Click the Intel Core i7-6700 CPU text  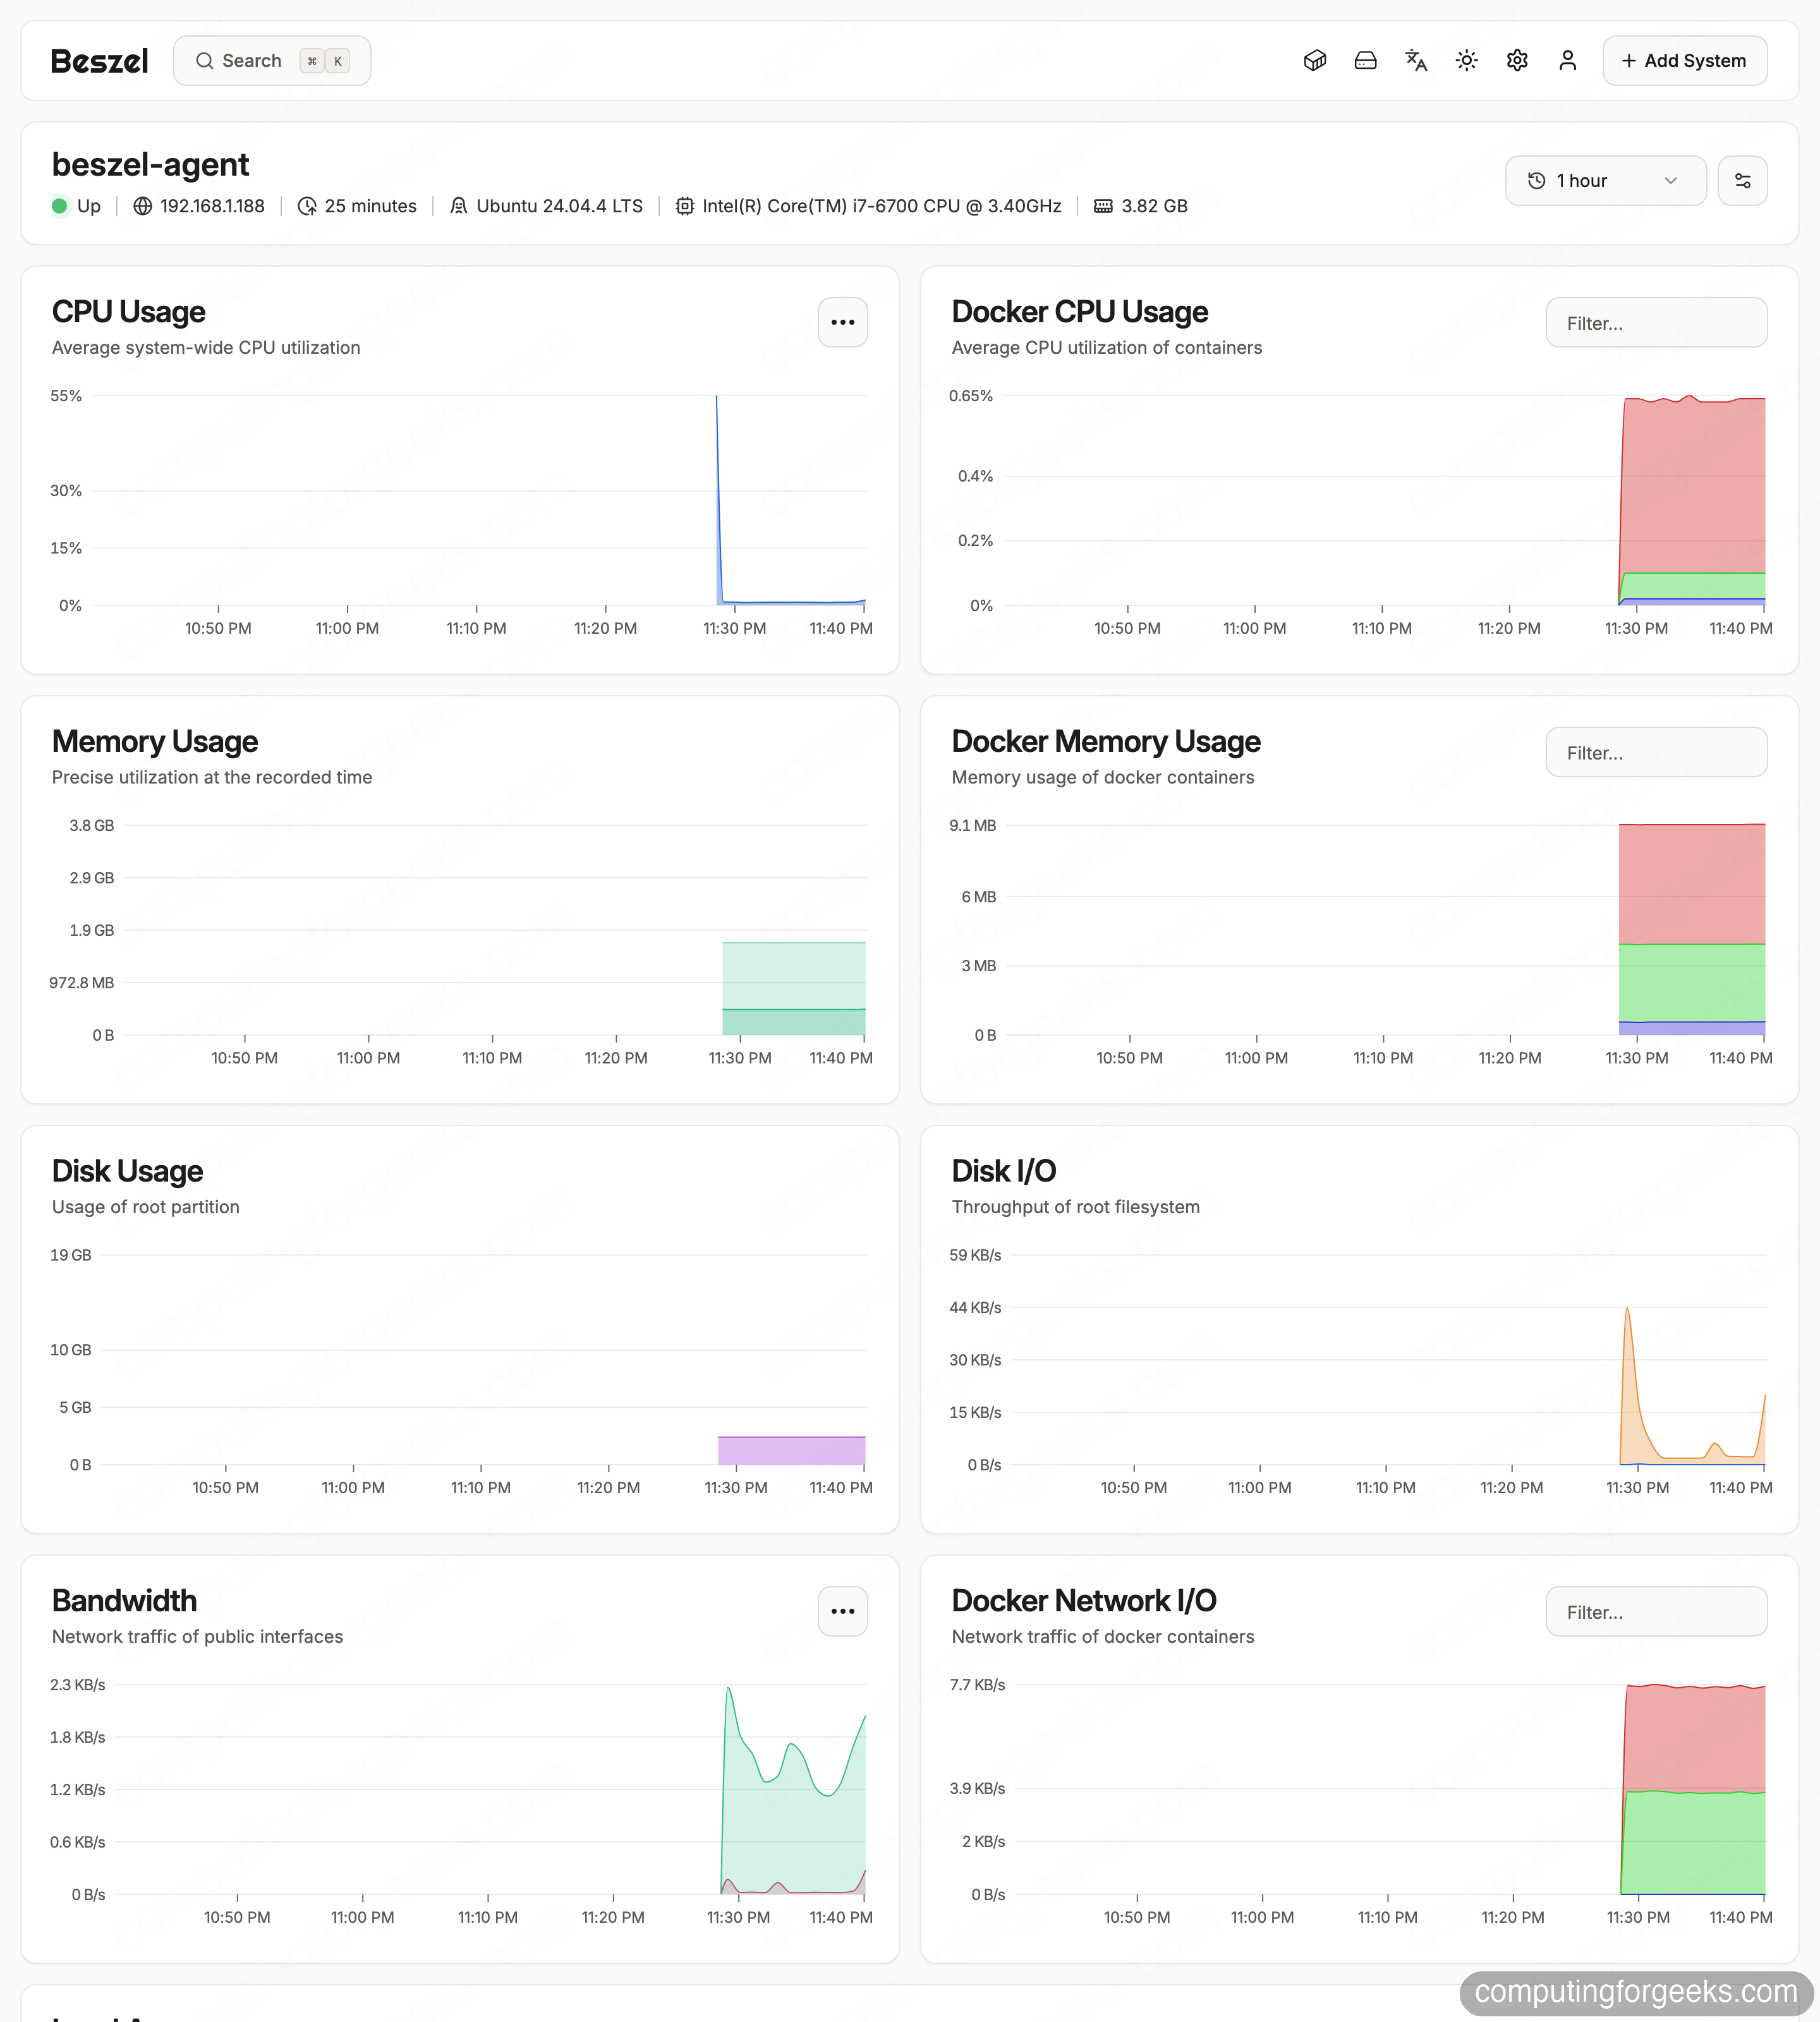(881, 206)
